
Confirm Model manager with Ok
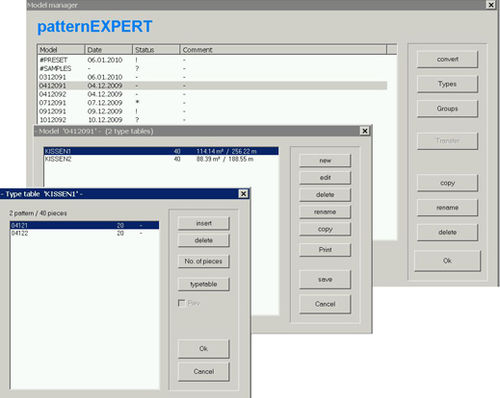[x=447, y=261]
